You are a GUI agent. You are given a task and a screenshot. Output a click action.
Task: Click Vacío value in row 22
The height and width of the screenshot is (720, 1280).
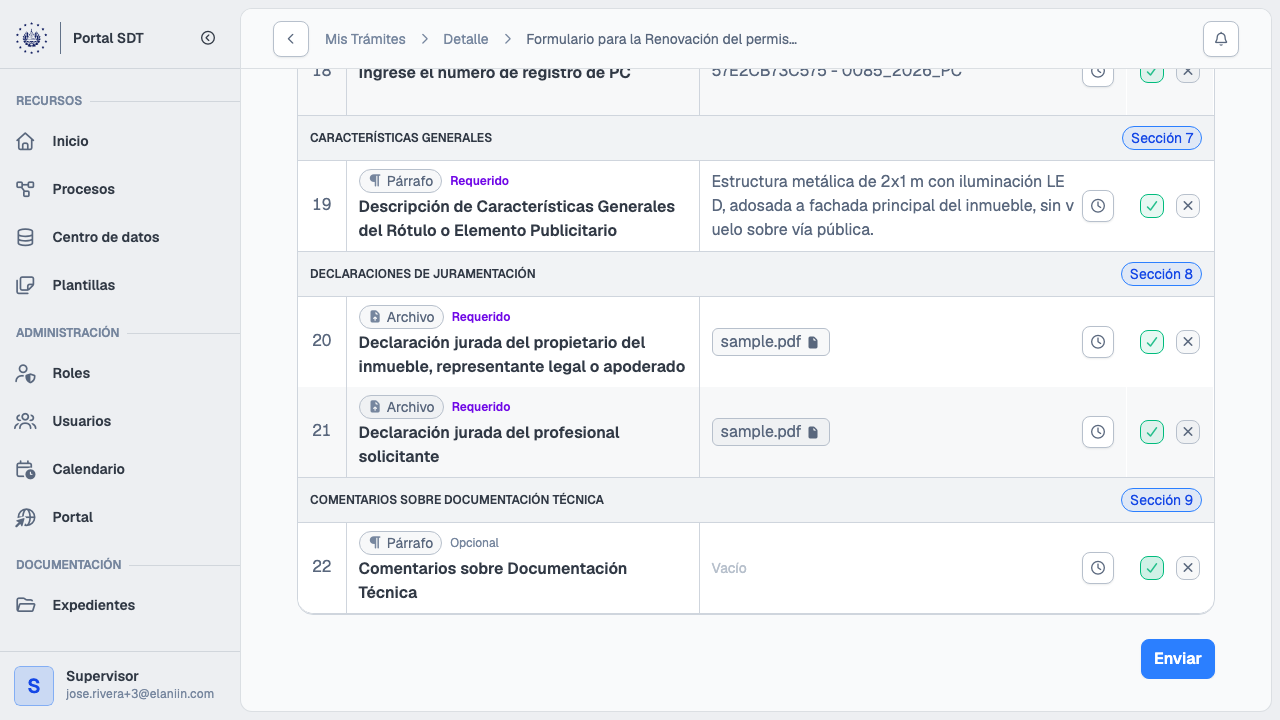[x=729, y=568]
